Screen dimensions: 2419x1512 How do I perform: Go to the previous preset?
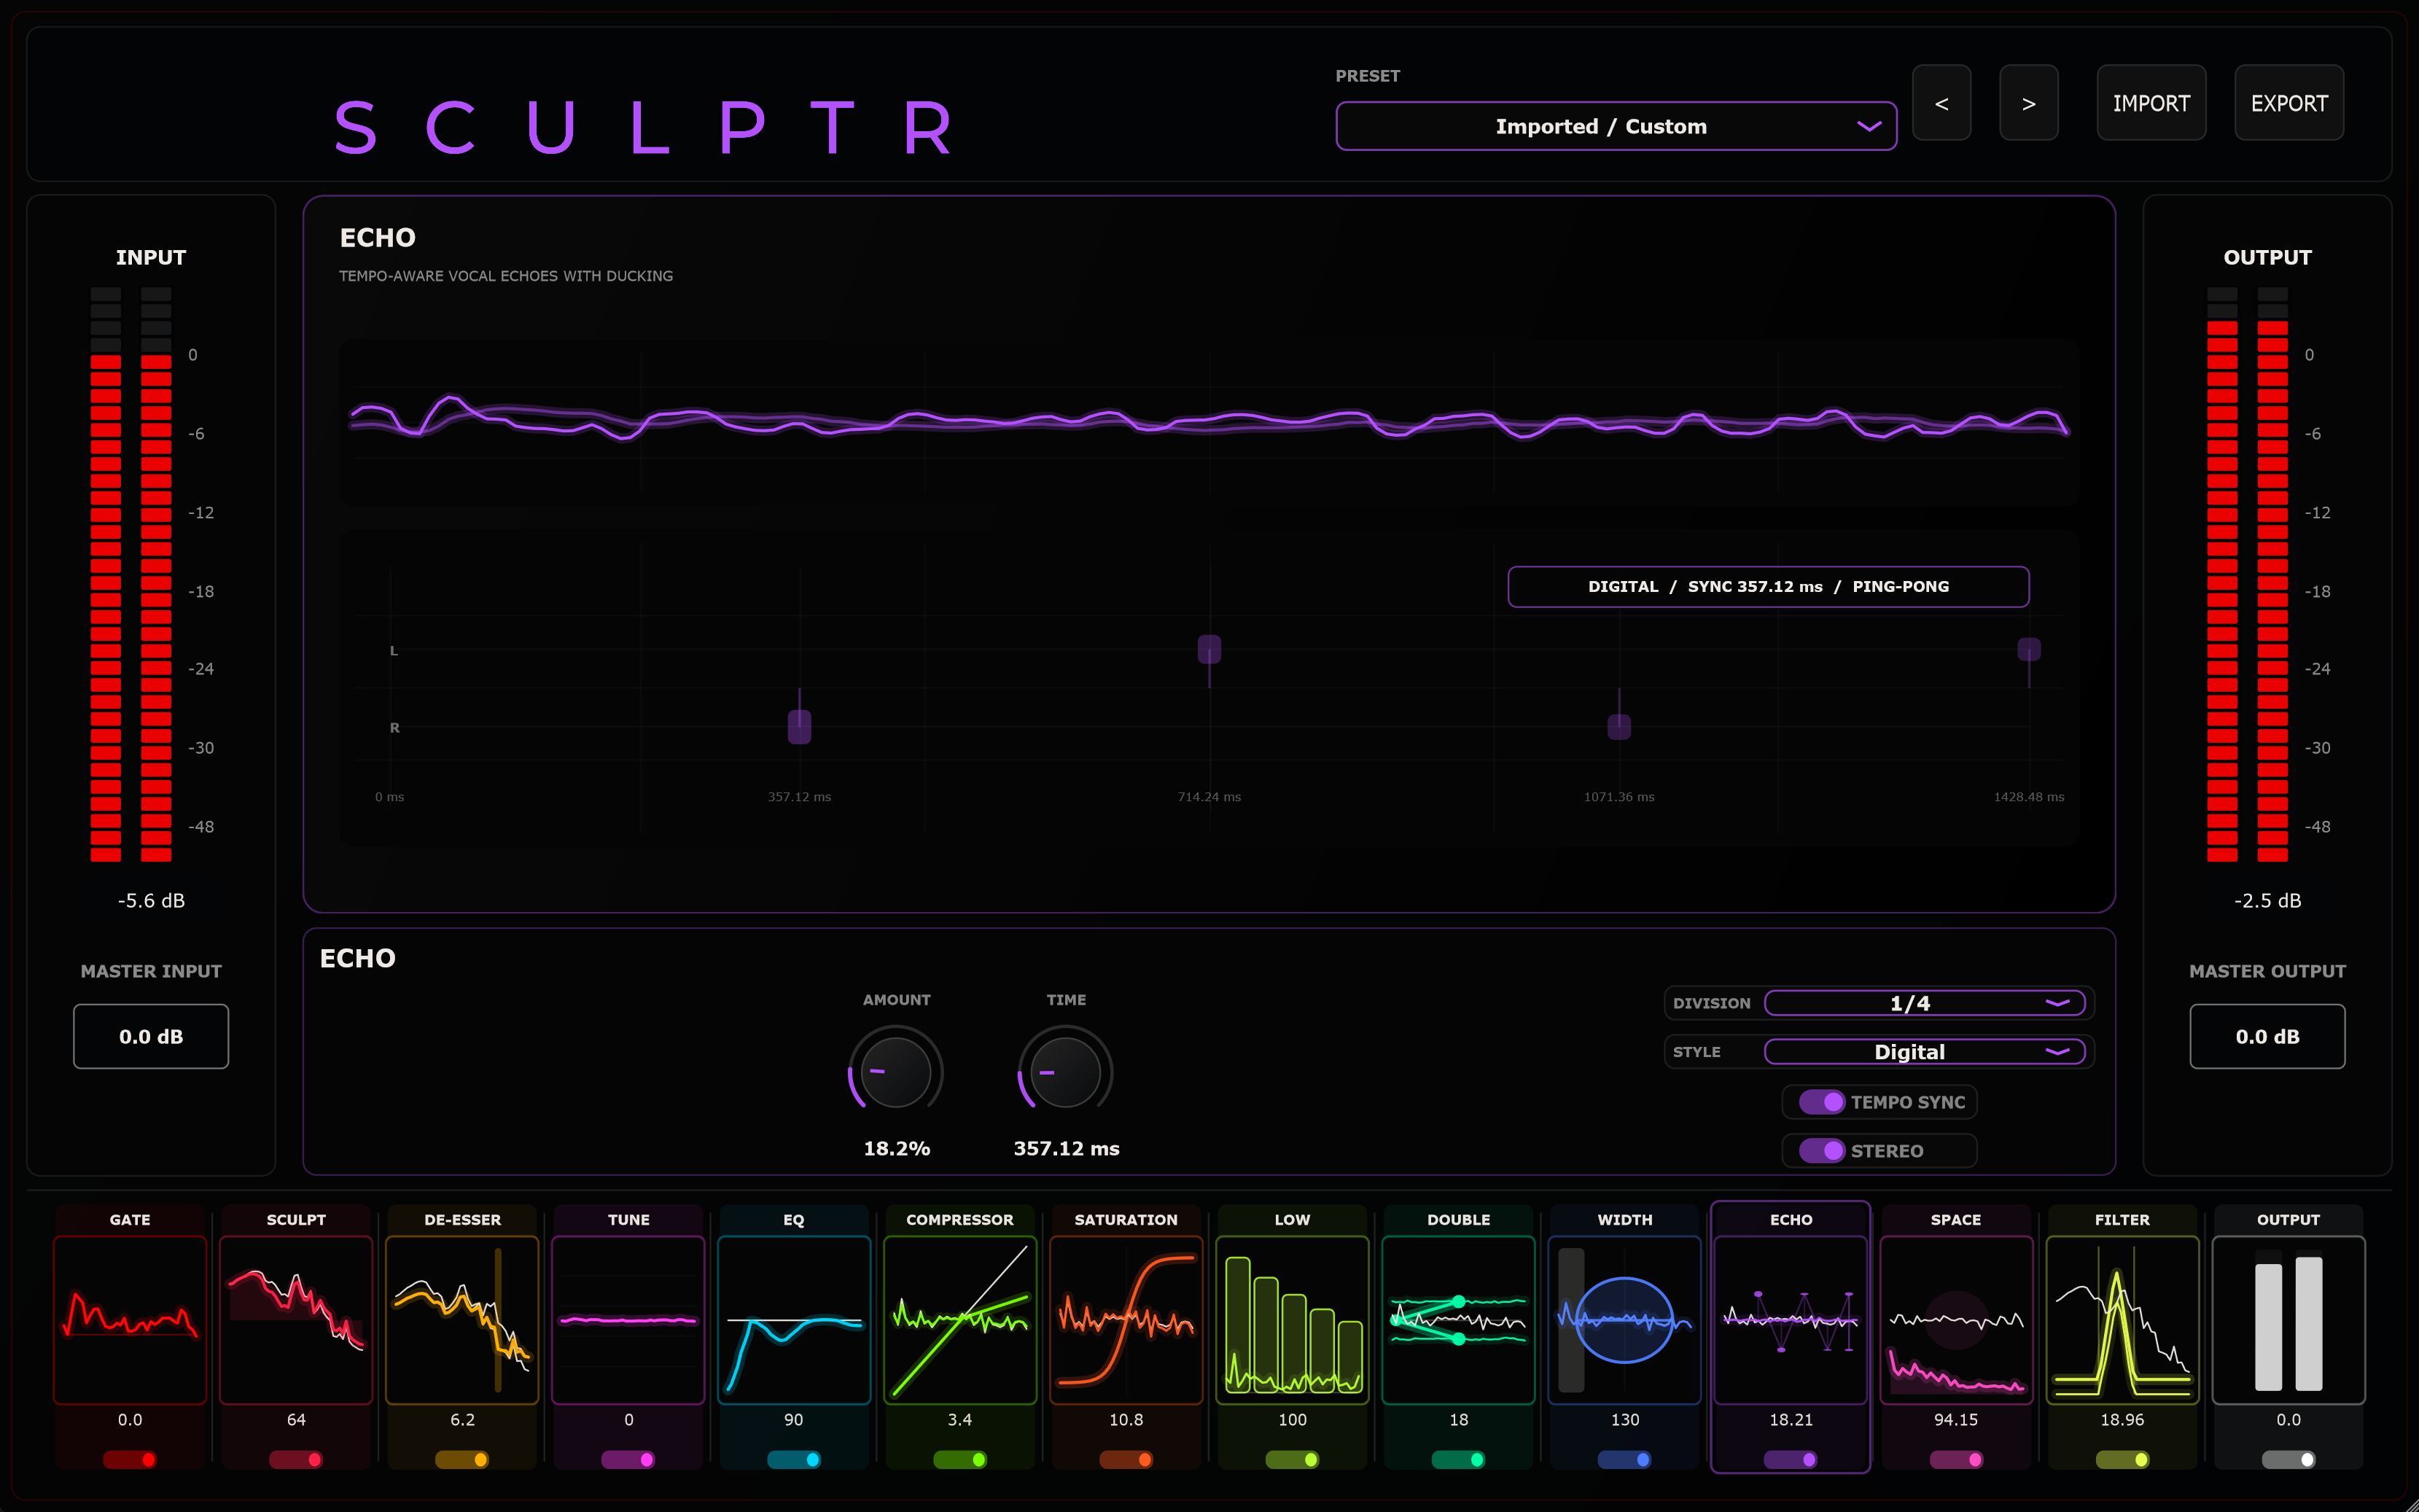point(1941,103)
